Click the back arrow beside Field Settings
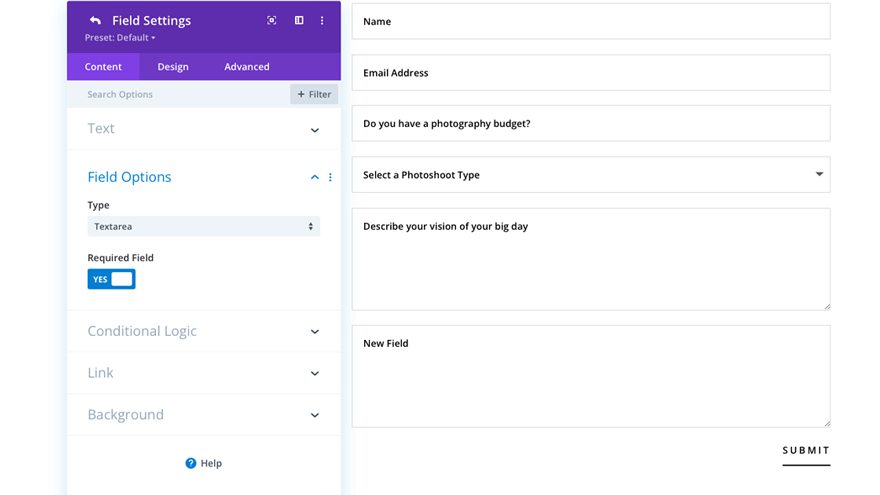Viewport: 880px width, 495px height. [95, 21]
